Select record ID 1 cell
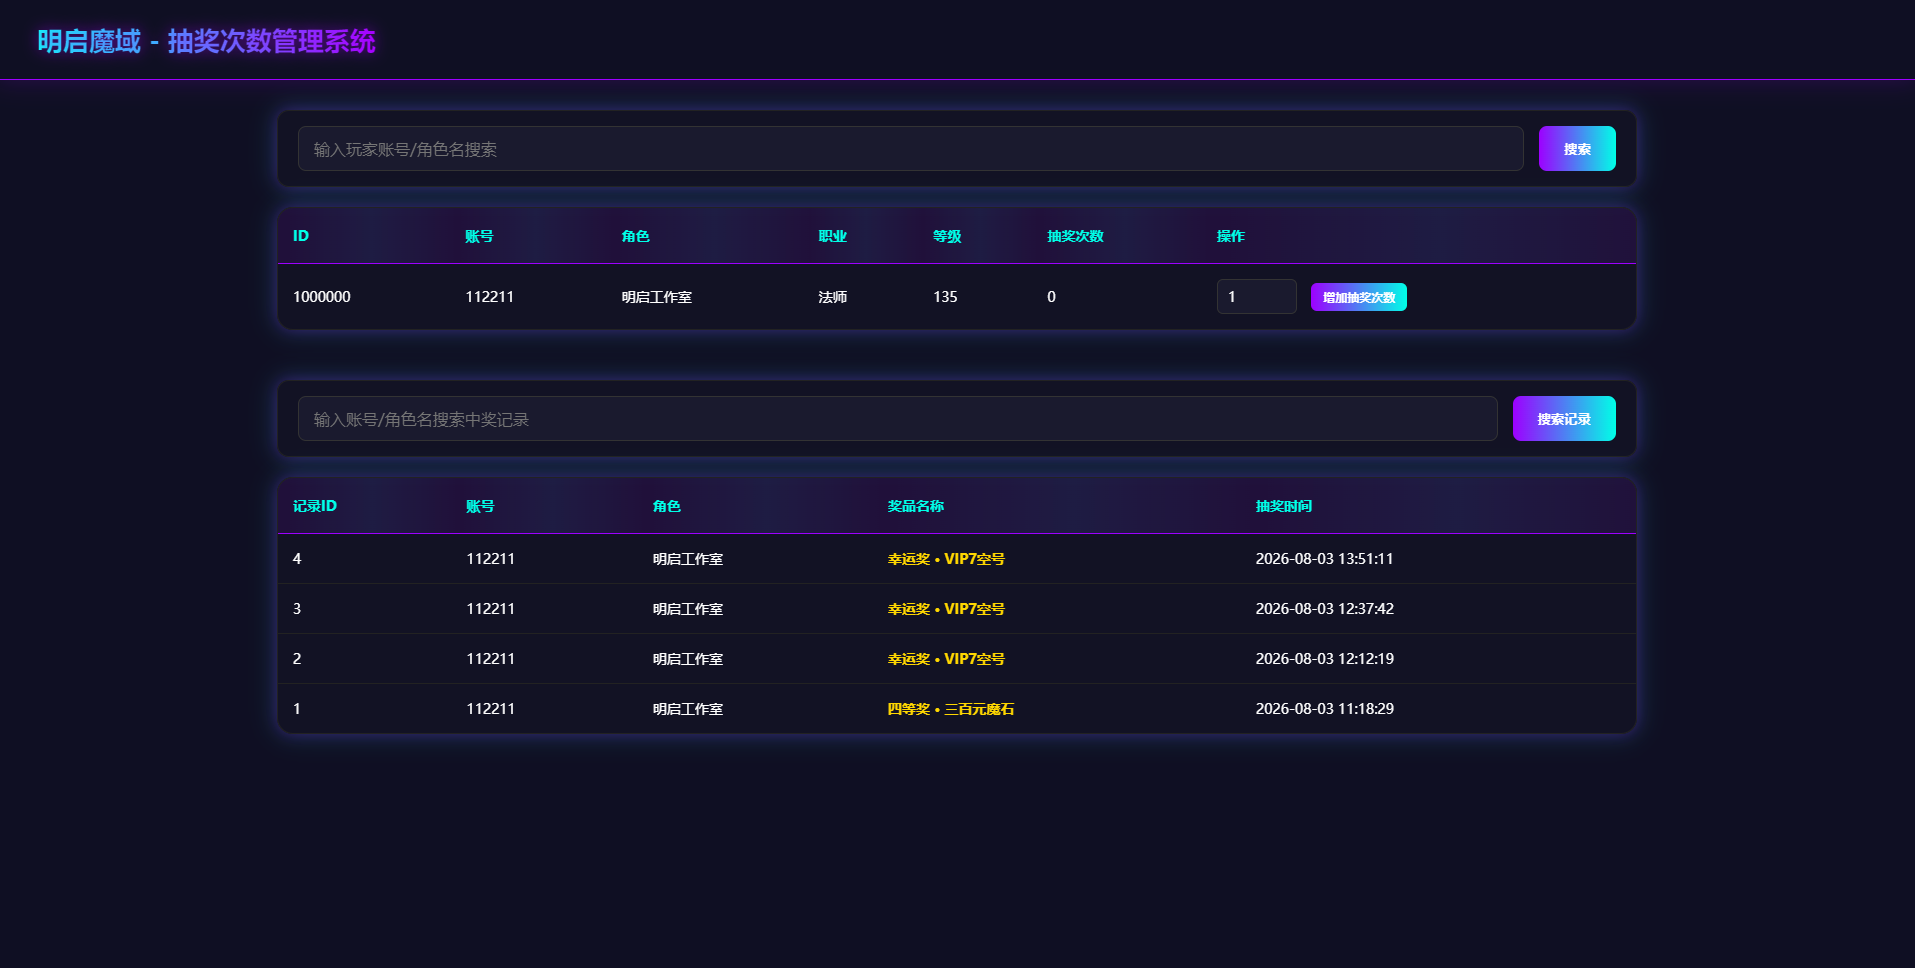The width and height of the screenshot is (1915, 968). (297, 709)
